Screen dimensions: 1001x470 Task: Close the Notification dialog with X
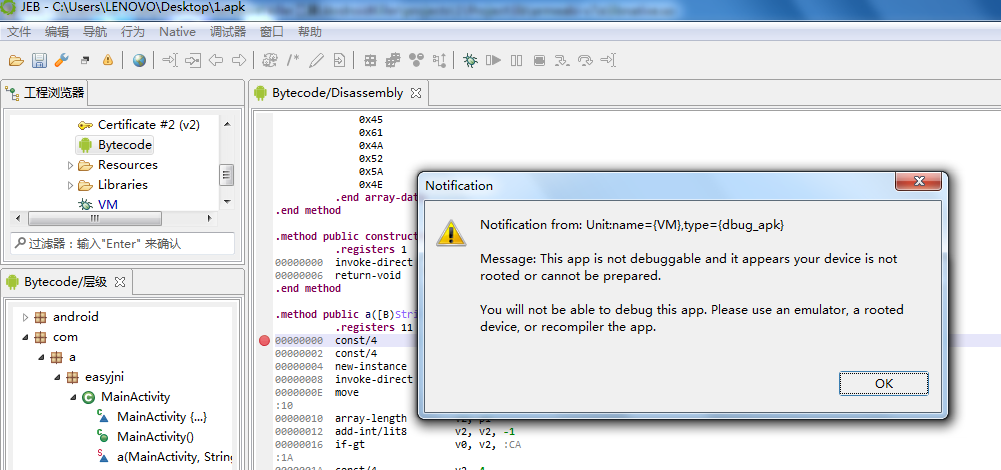[919, 181]
